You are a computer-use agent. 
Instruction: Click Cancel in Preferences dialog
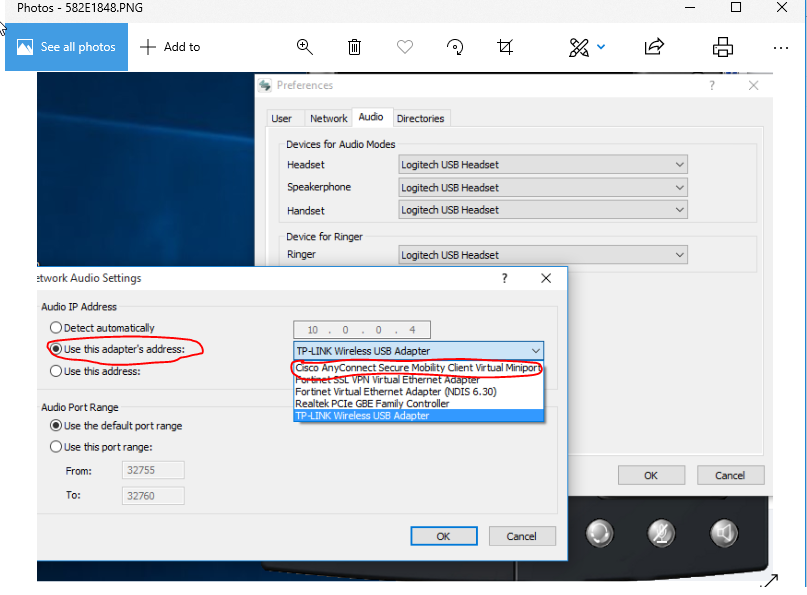click(x=730, y=475)
